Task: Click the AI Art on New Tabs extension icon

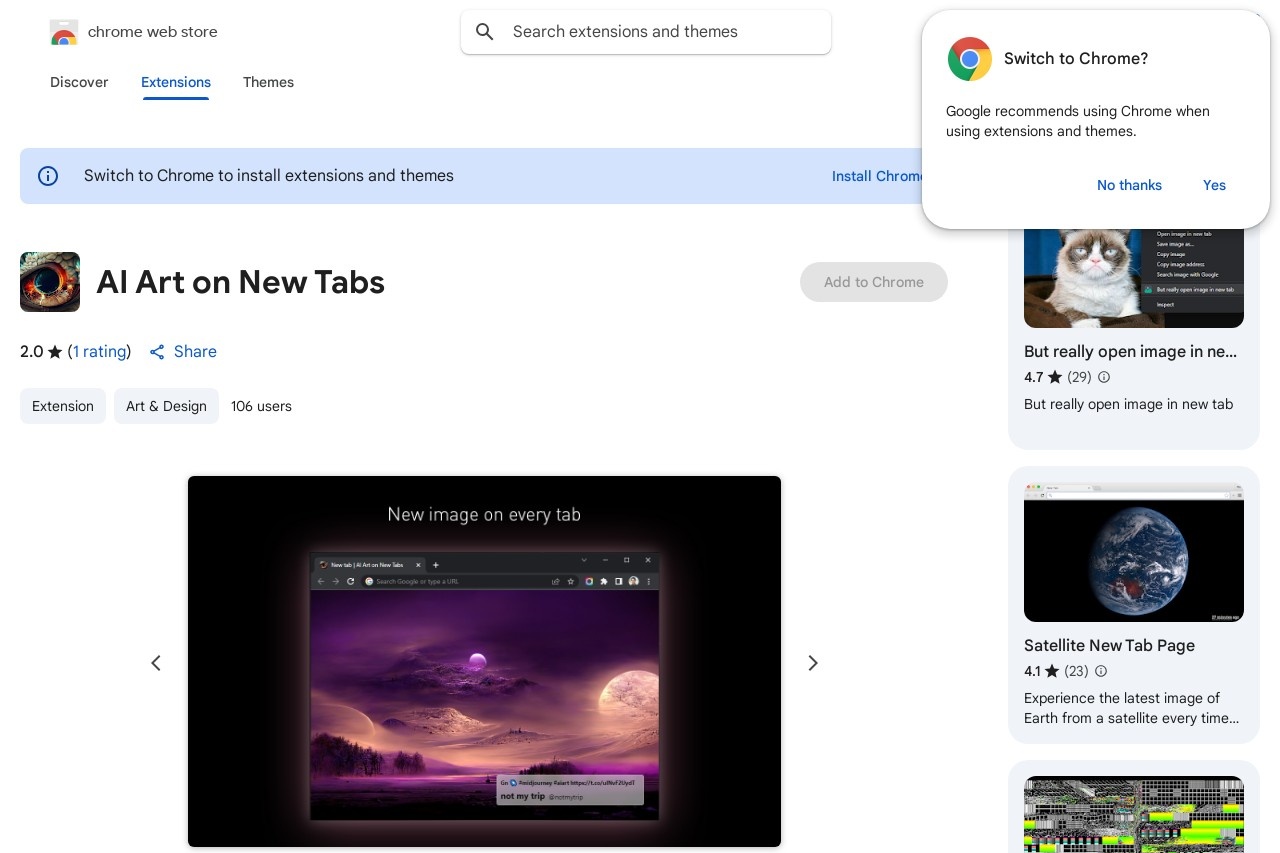Action: (50, 282)
